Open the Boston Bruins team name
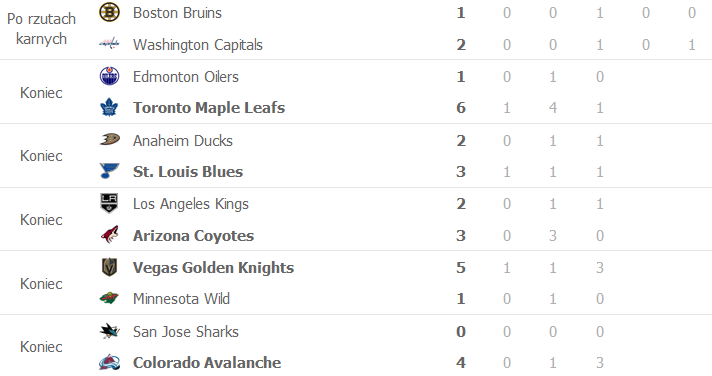Viewport: 712px width, 376px height. coord(177,13)
